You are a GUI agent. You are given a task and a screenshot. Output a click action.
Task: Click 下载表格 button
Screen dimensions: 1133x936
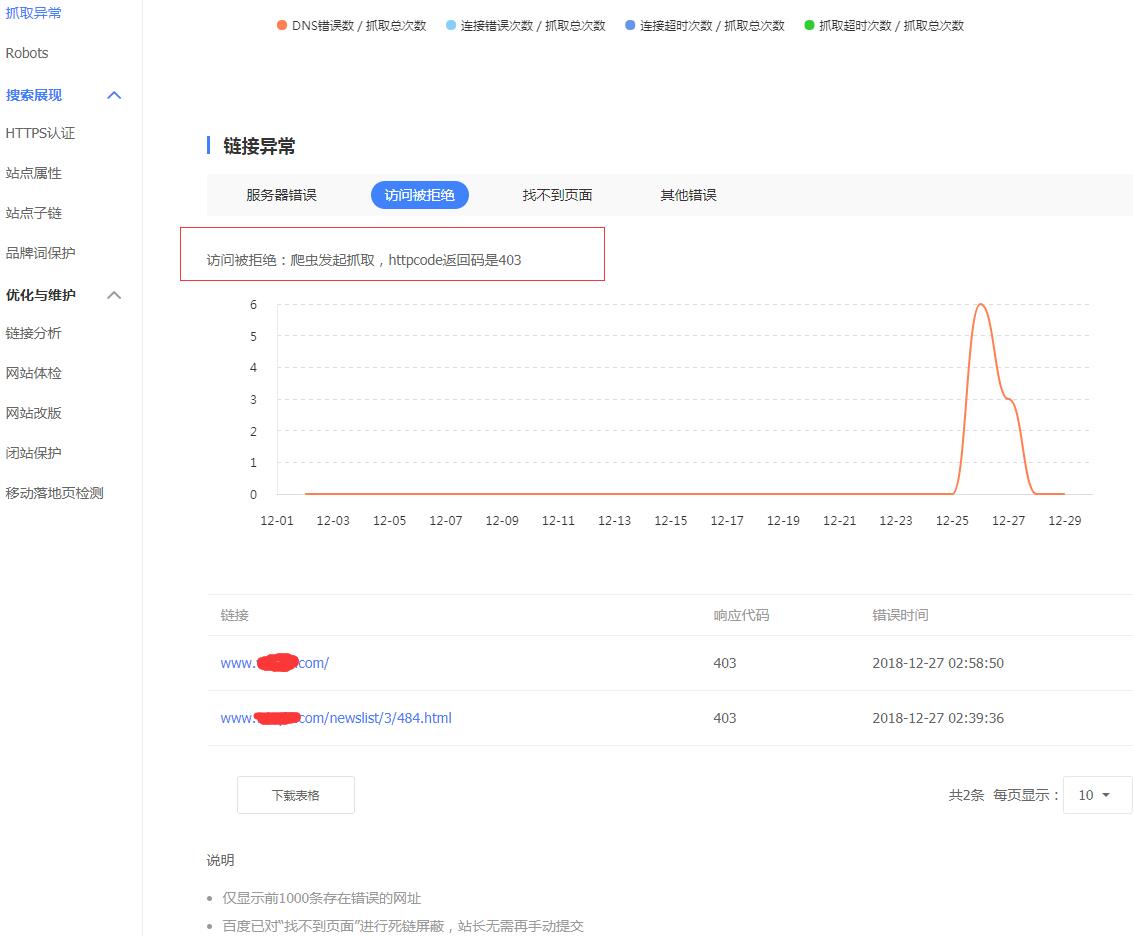click(295, 795)
